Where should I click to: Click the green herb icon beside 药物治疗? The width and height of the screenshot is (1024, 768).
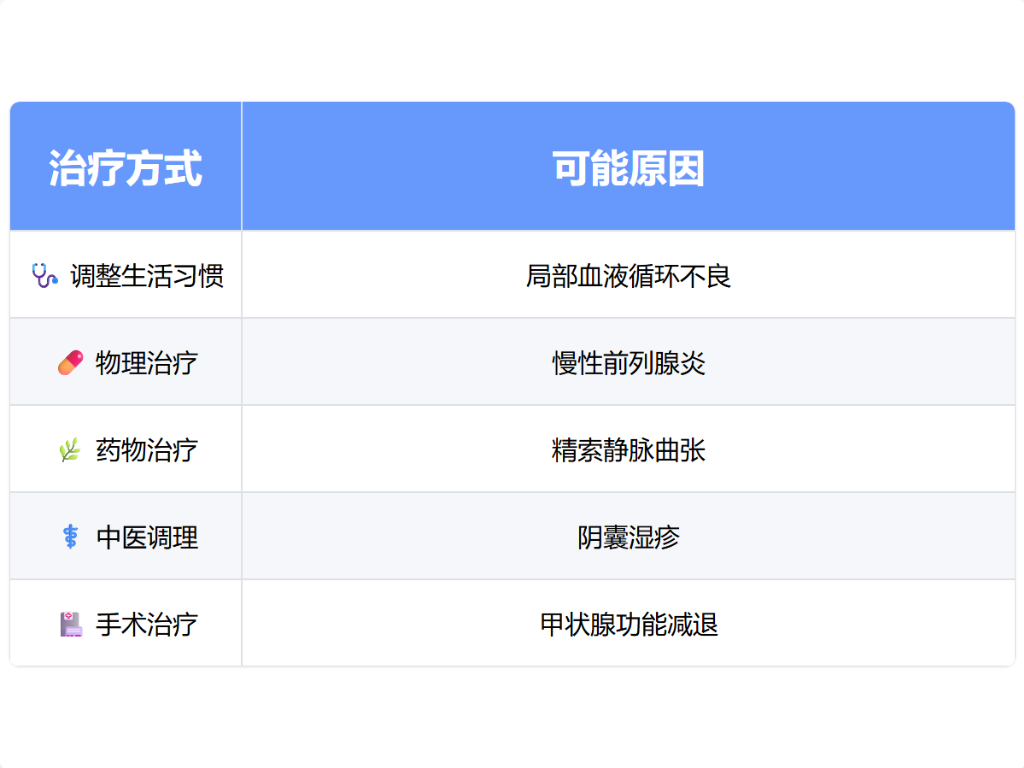[x=70, y=450]
